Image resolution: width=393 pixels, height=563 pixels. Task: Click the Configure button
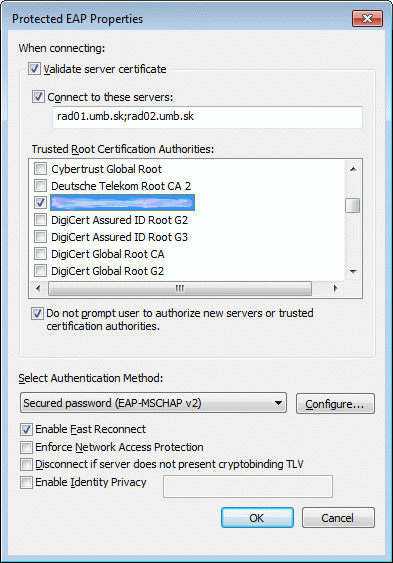[335, 404]
